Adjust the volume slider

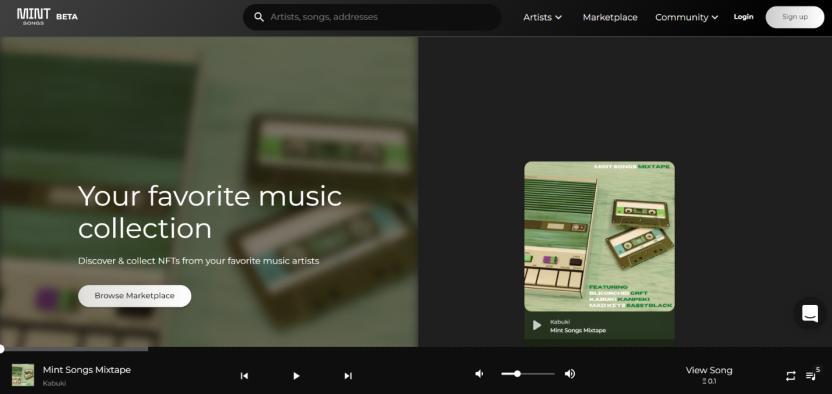click(x=528, y=374)
